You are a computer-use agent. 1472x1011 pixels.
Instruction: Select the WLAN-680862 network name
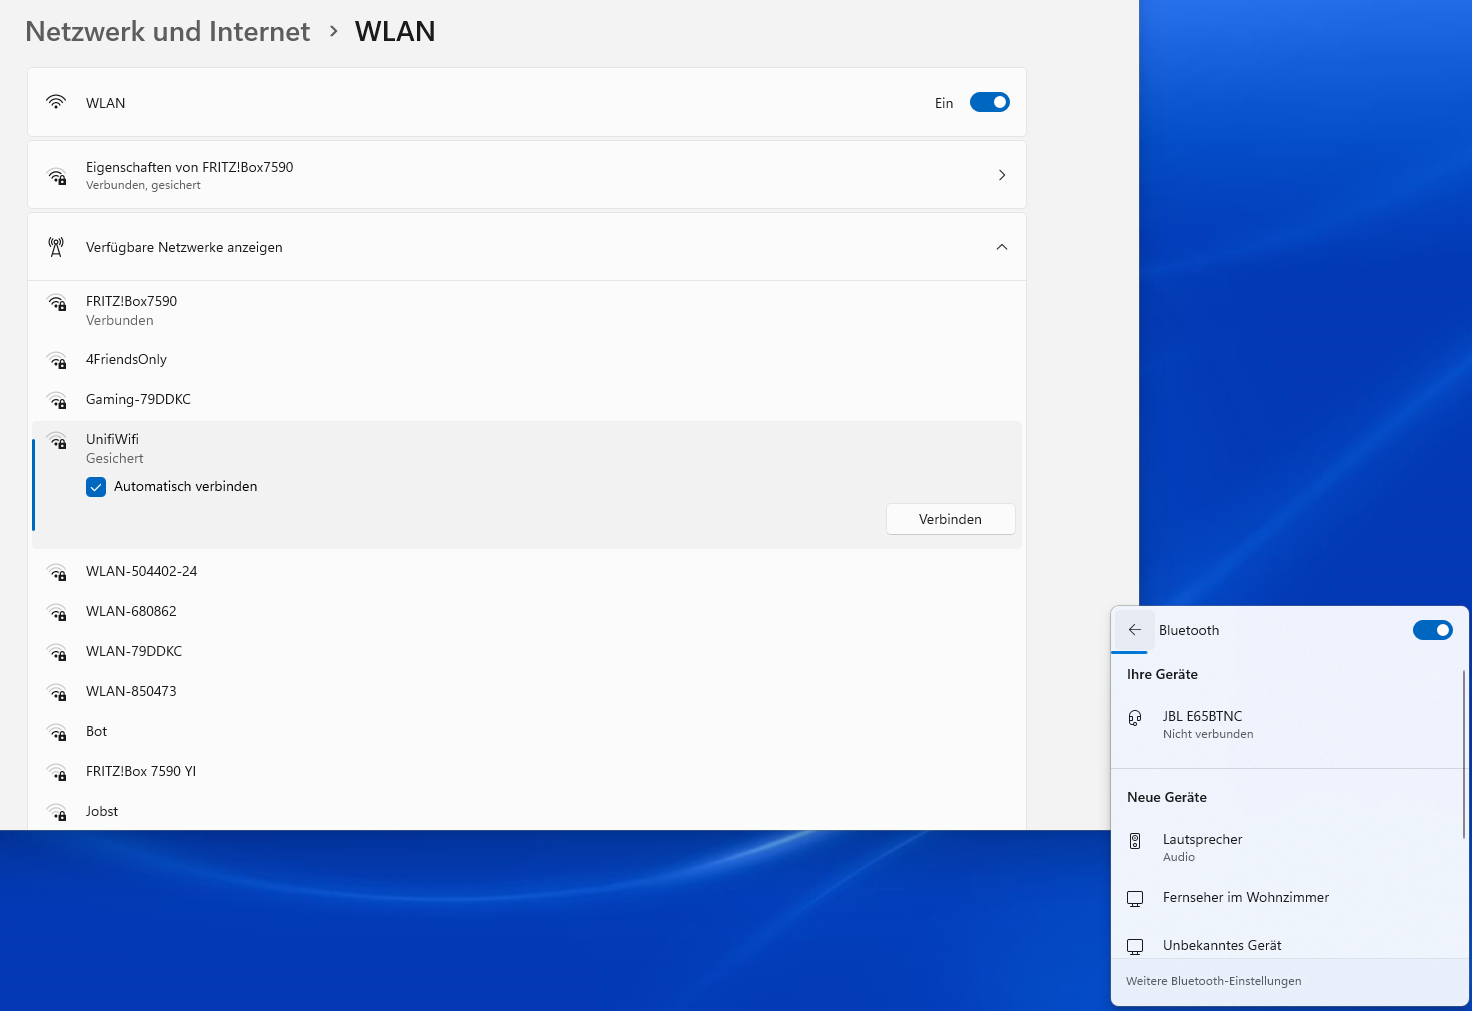(131, 611)
